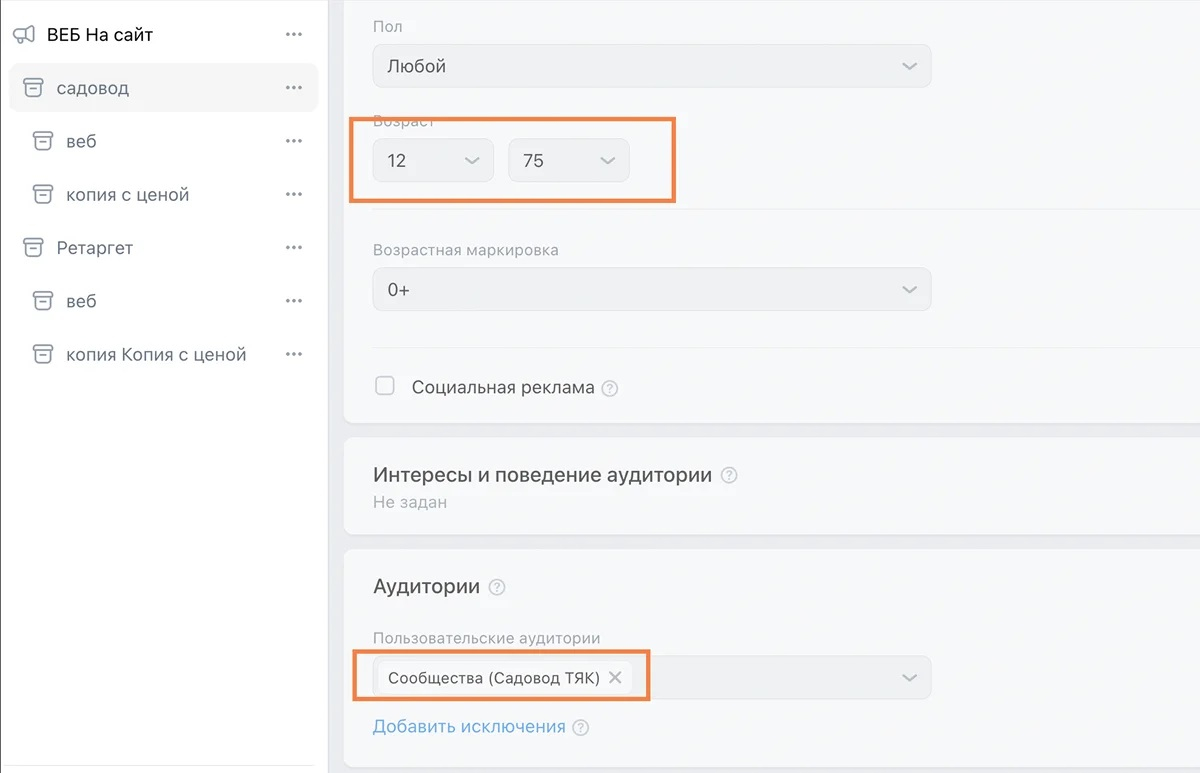The width and height of the screenshot is (1200, 773).
Task: Remove Сообщества (Садовод ТЯК) audience tag
Action: (615, 678)
